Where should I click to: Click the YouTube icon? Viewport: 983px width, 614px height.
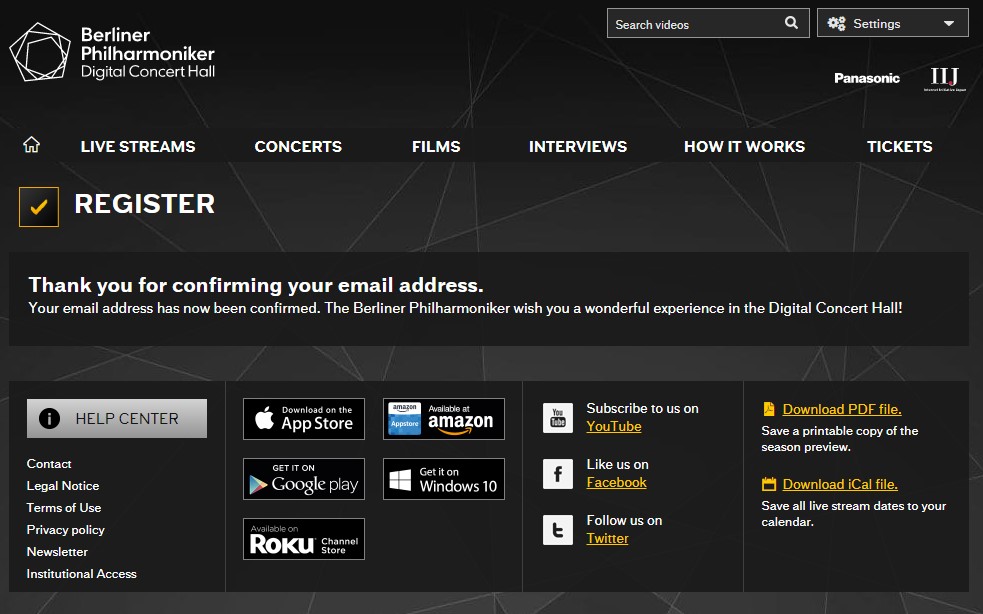point(557,418)
